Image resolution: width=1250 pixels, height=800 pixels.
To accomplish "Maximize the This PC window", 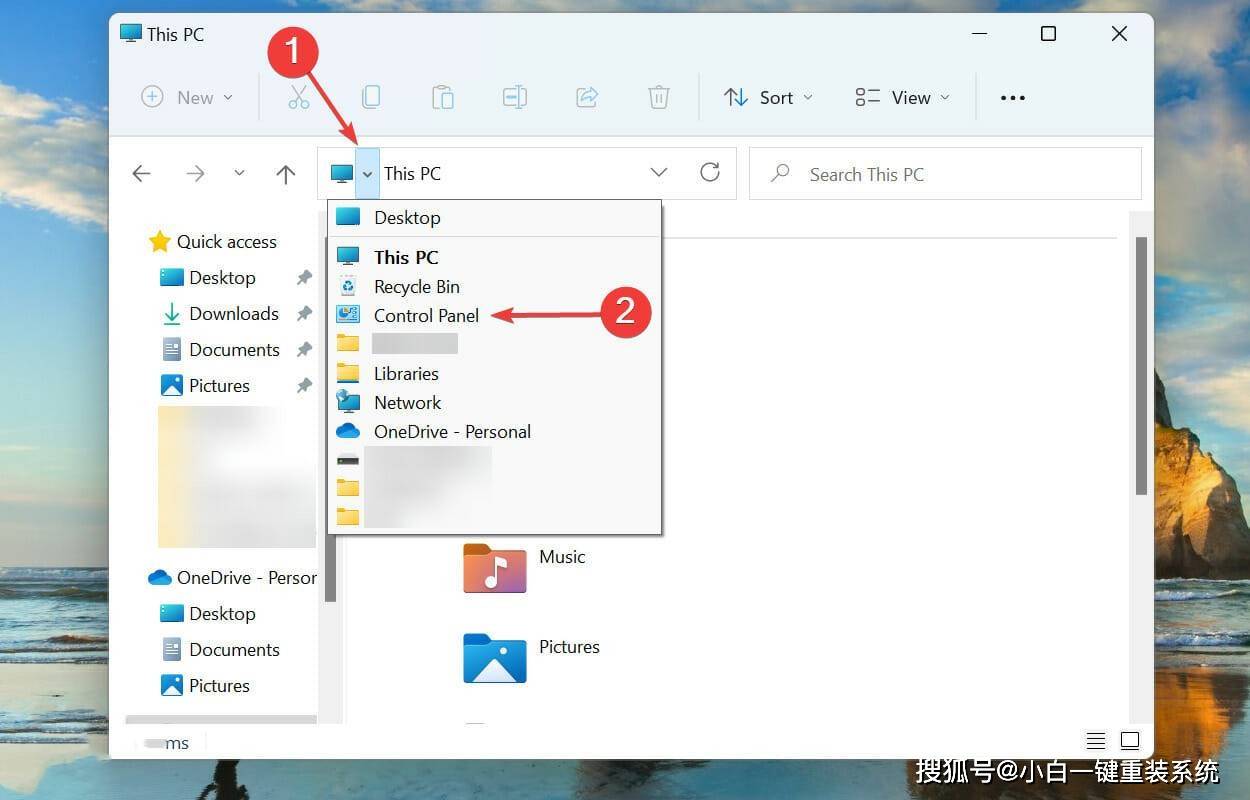I will [1048, 34].
